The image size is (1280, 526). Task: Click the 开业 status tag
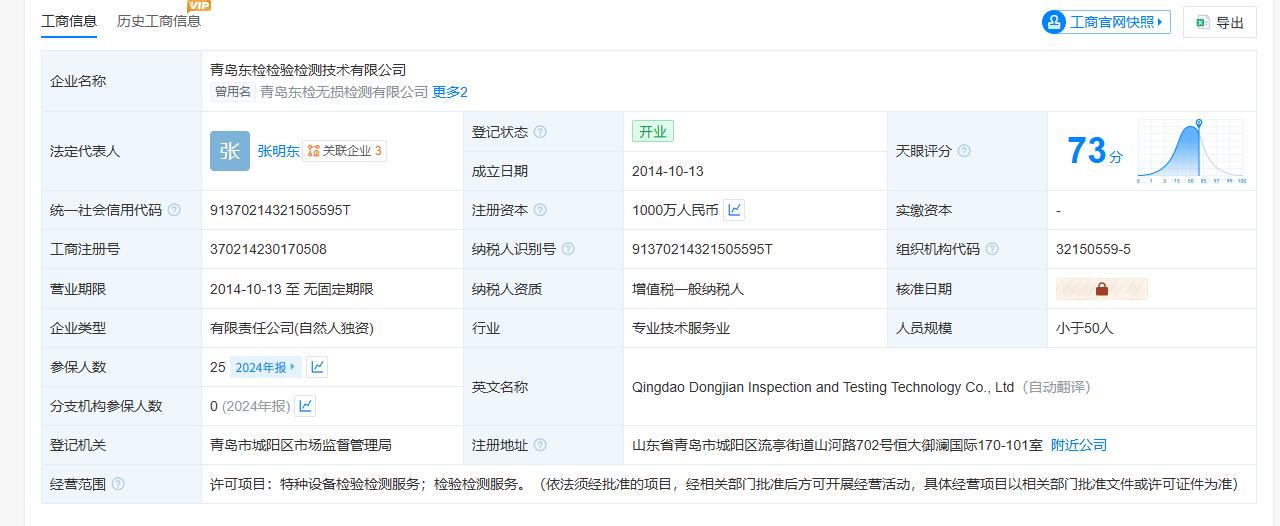coord(653,131)
